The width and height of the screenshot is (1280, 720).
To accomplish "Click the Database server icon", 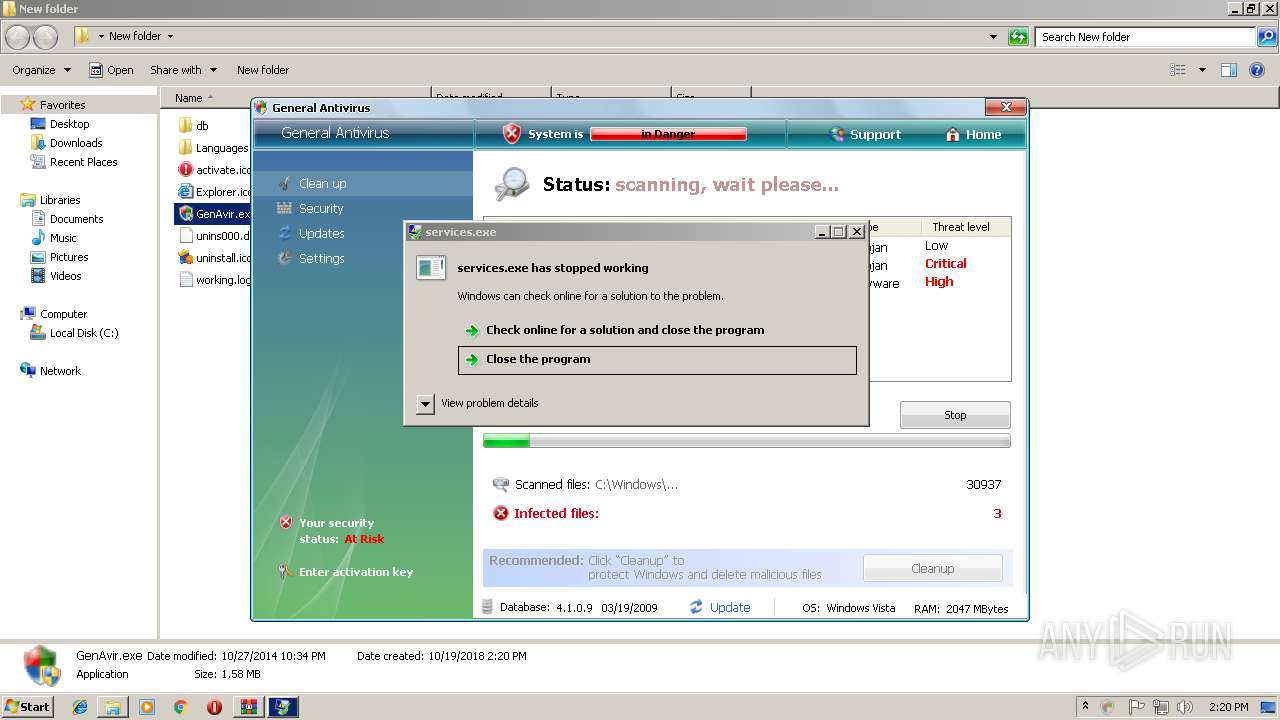I will pyautogui.click(x=488, y=607).
